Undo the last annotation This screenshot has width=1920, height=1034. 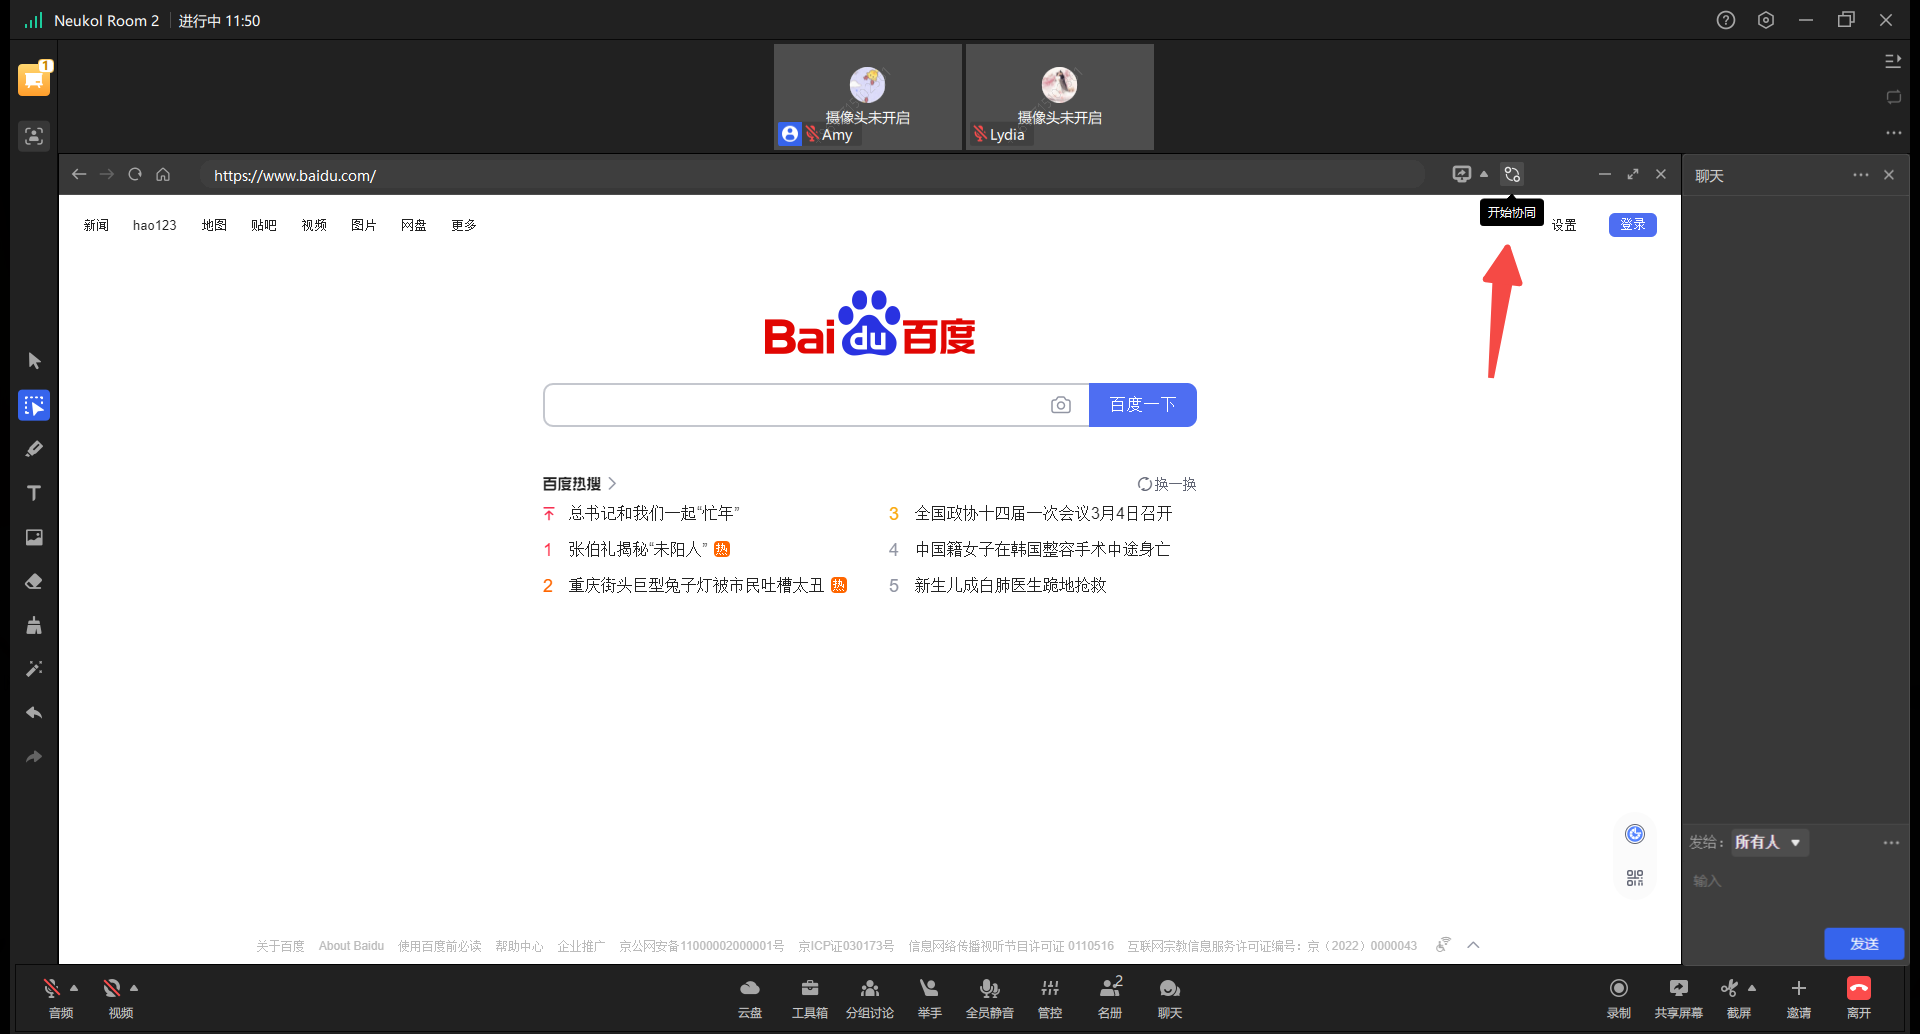point(34,713)
